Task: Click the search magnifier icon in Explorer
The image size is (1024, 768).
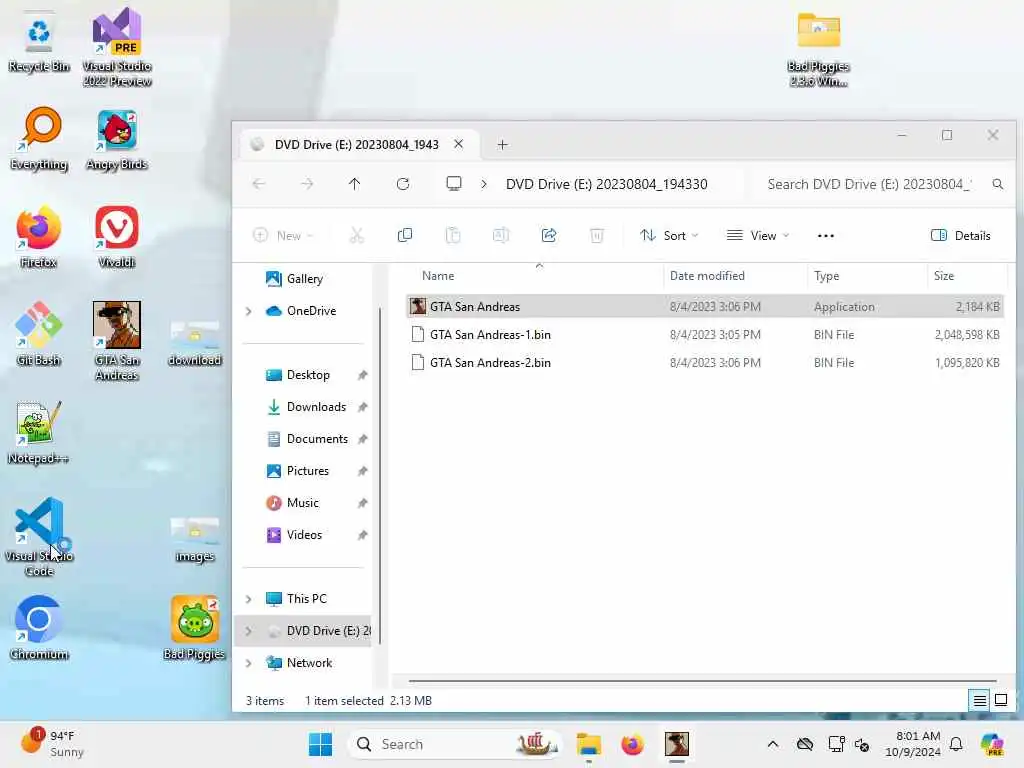Action: coord(997,184)
